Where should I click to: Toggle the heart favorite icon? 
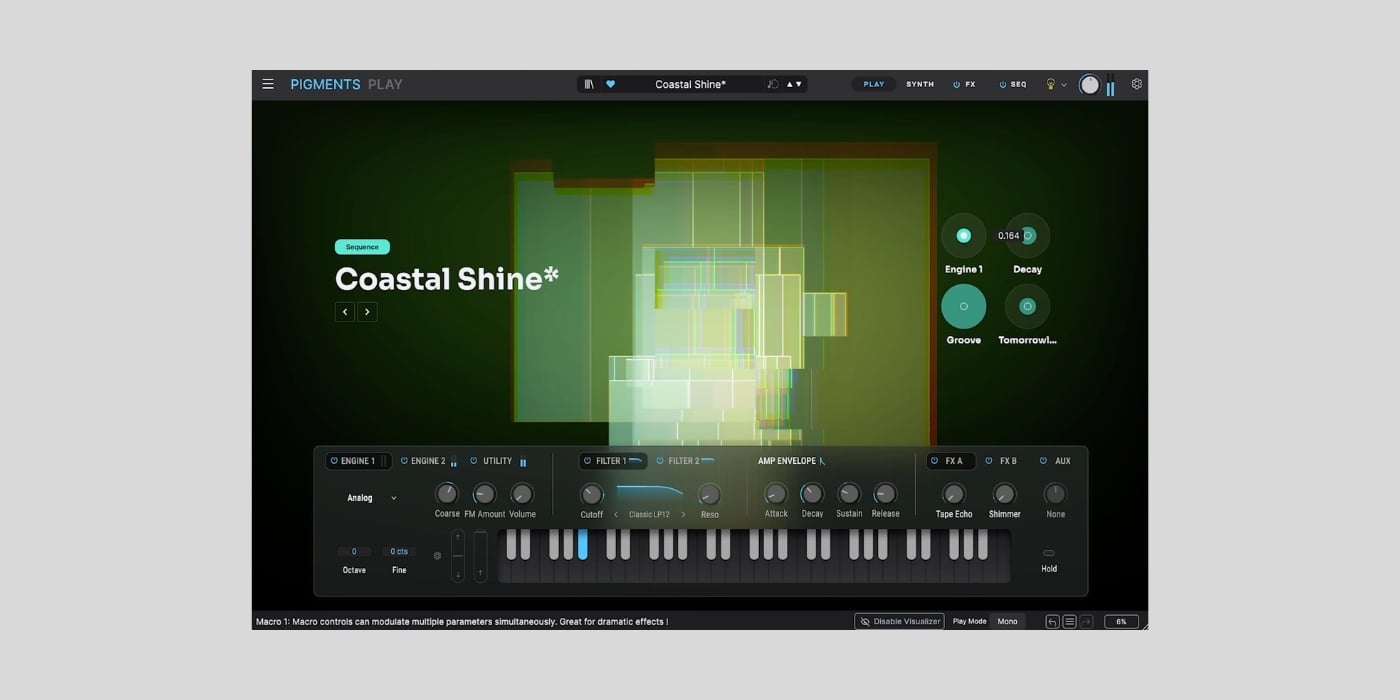[x=610, y=84]
